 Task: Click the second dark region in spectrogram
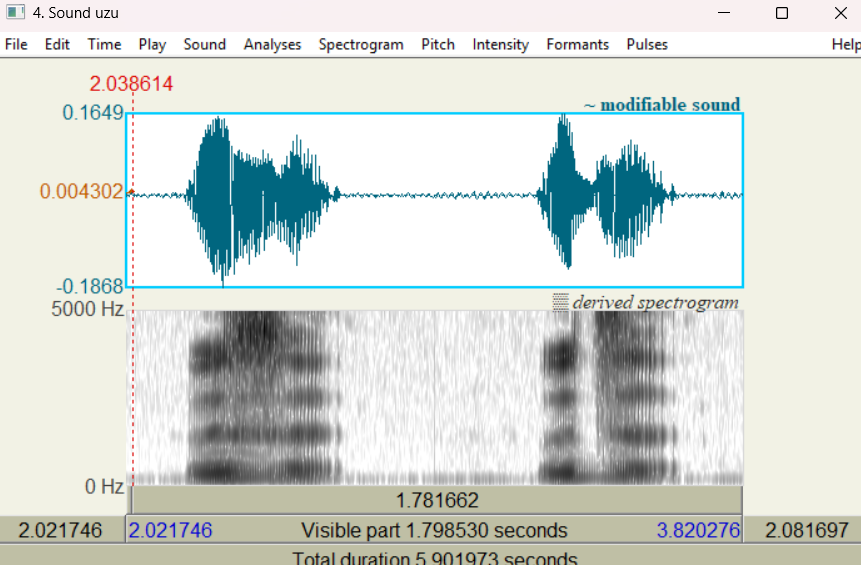click(607, 398)
